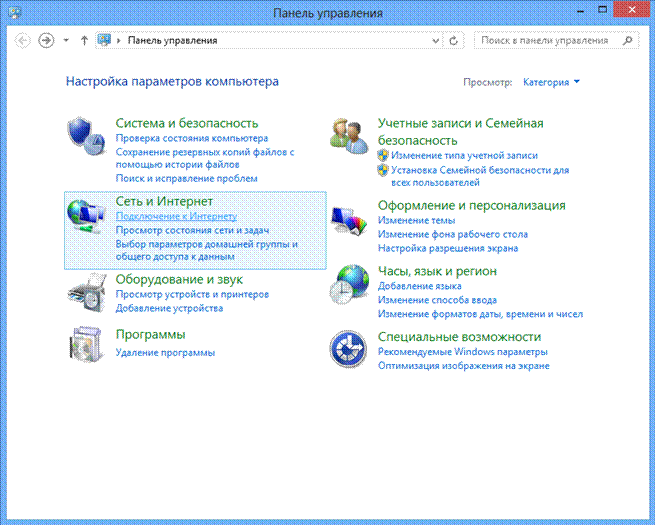Click the System and Security shield icon
Screen dimensions: 658x527
click(87, 136)
